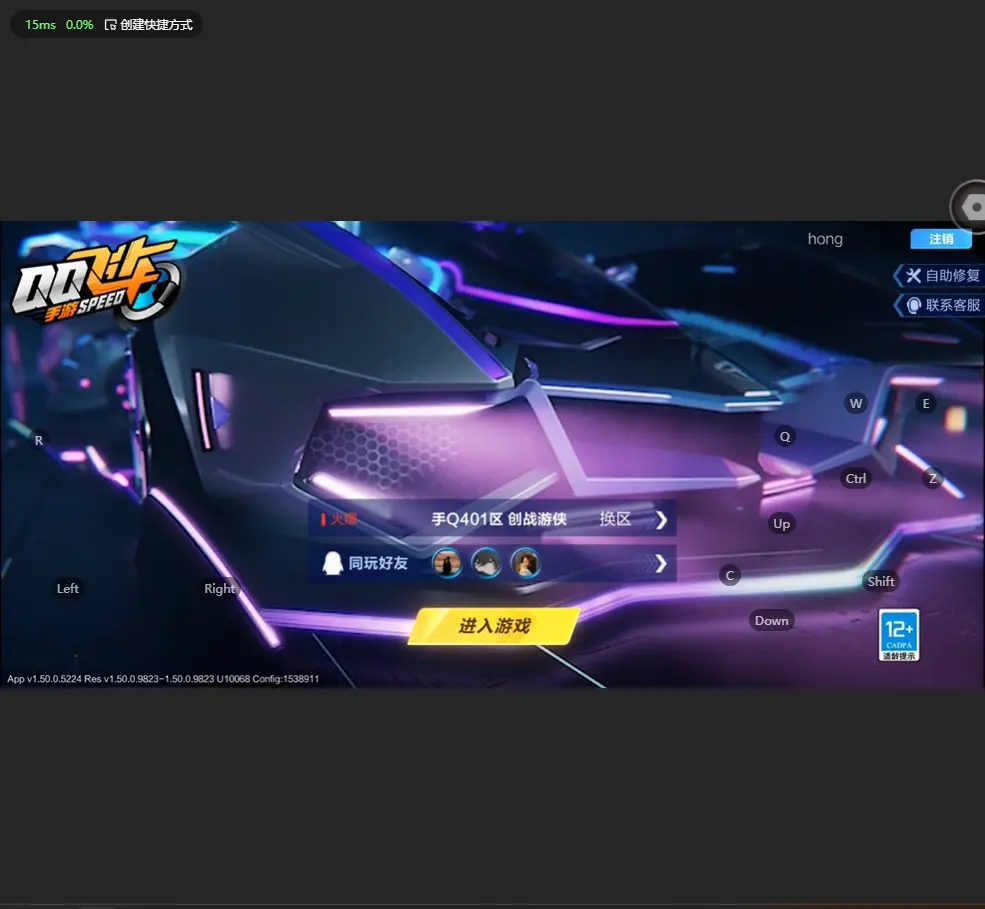Click the App version text line

click(x=163, y=678)
